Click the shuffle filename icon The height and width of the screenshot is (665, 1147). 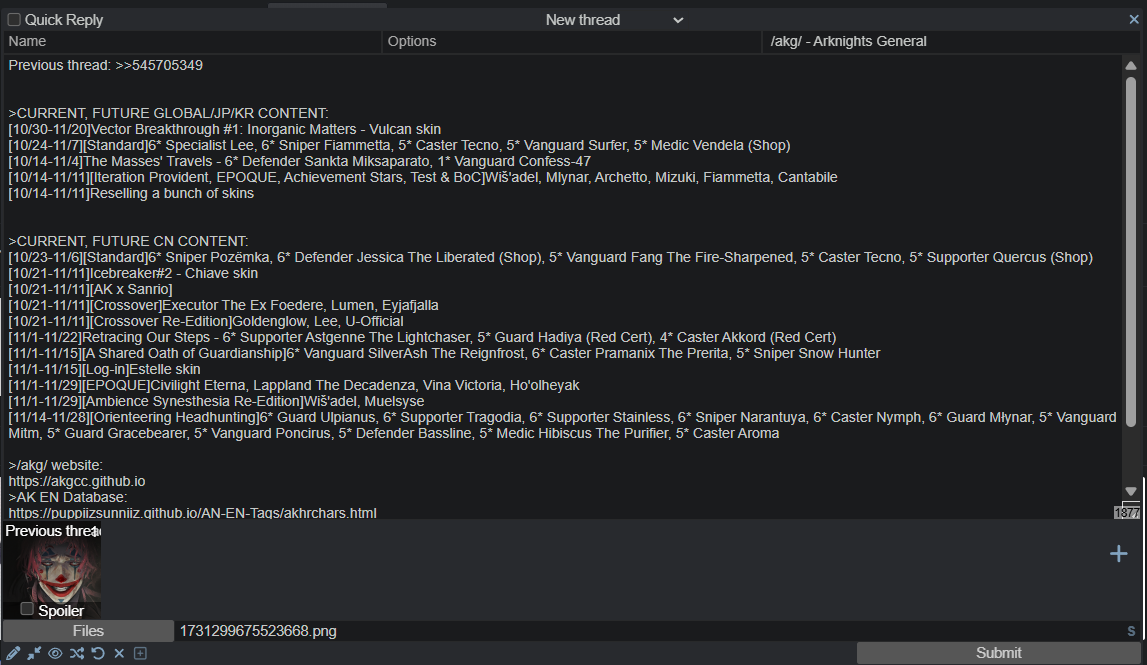[77, 653]
